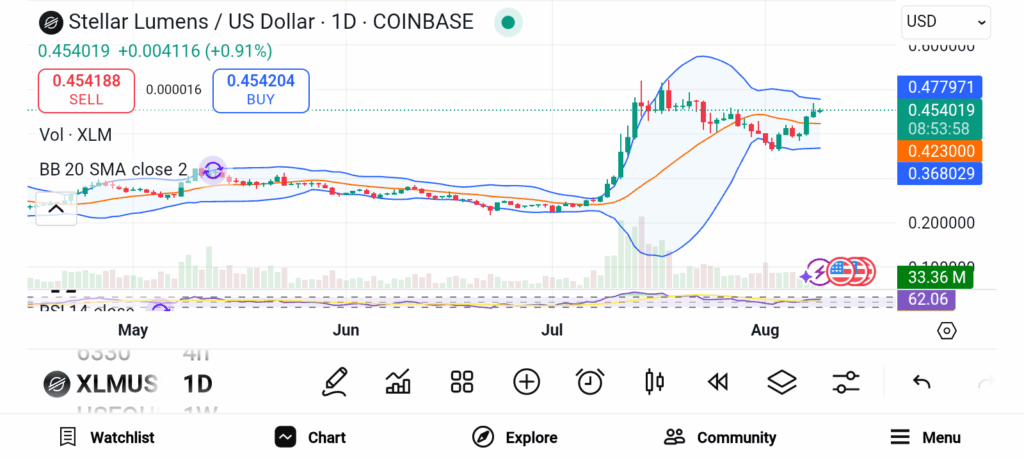This screenshot has width=1024, height=461.
Task: Open the Menu tab
Action: pos(925,437)
